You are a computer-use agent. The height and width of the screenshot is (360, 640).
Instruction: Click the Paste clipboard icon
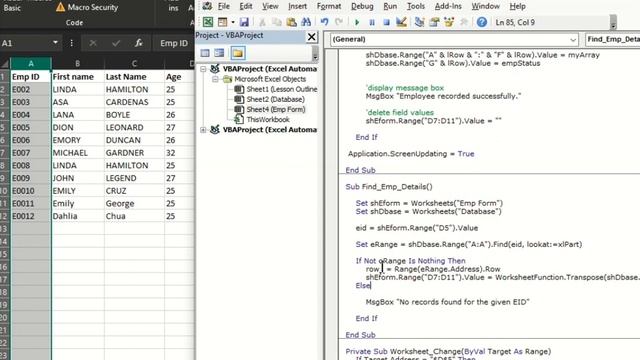[x=291, y=22]
